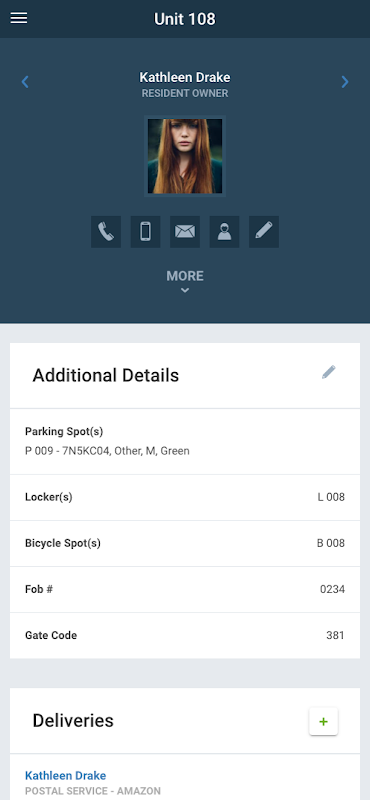370x800 pixels.
Task: Tap the edit resident pencil icon
Action: [264, 232]
